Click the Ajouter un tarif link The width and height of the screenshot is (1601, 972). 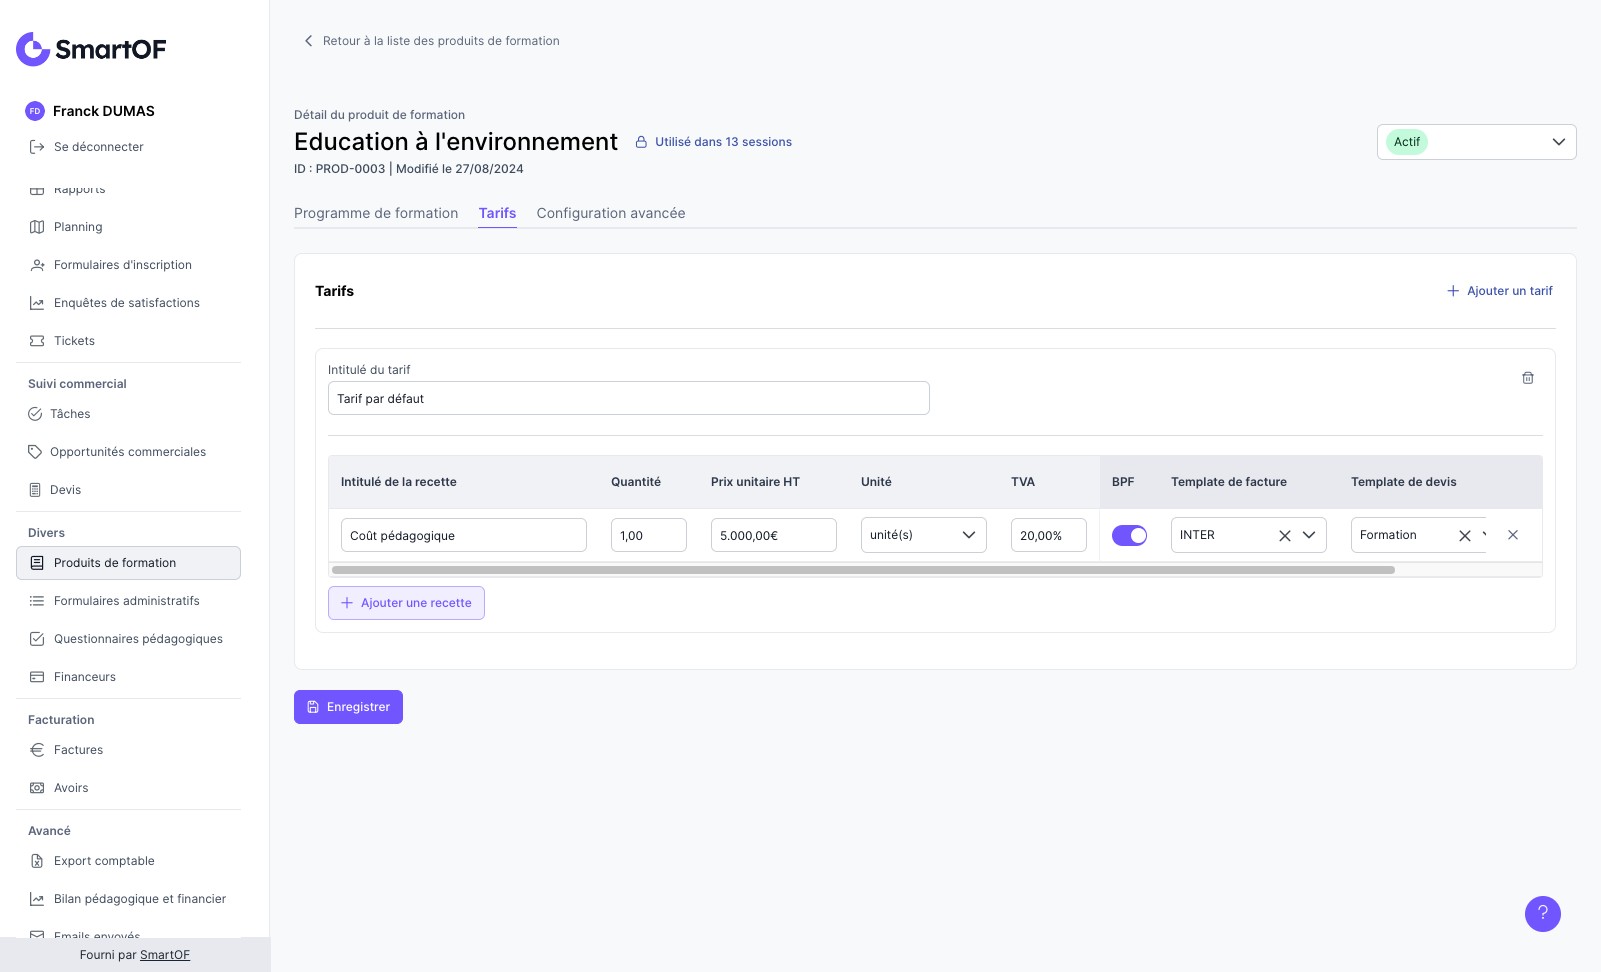(x=1499, y=291)
